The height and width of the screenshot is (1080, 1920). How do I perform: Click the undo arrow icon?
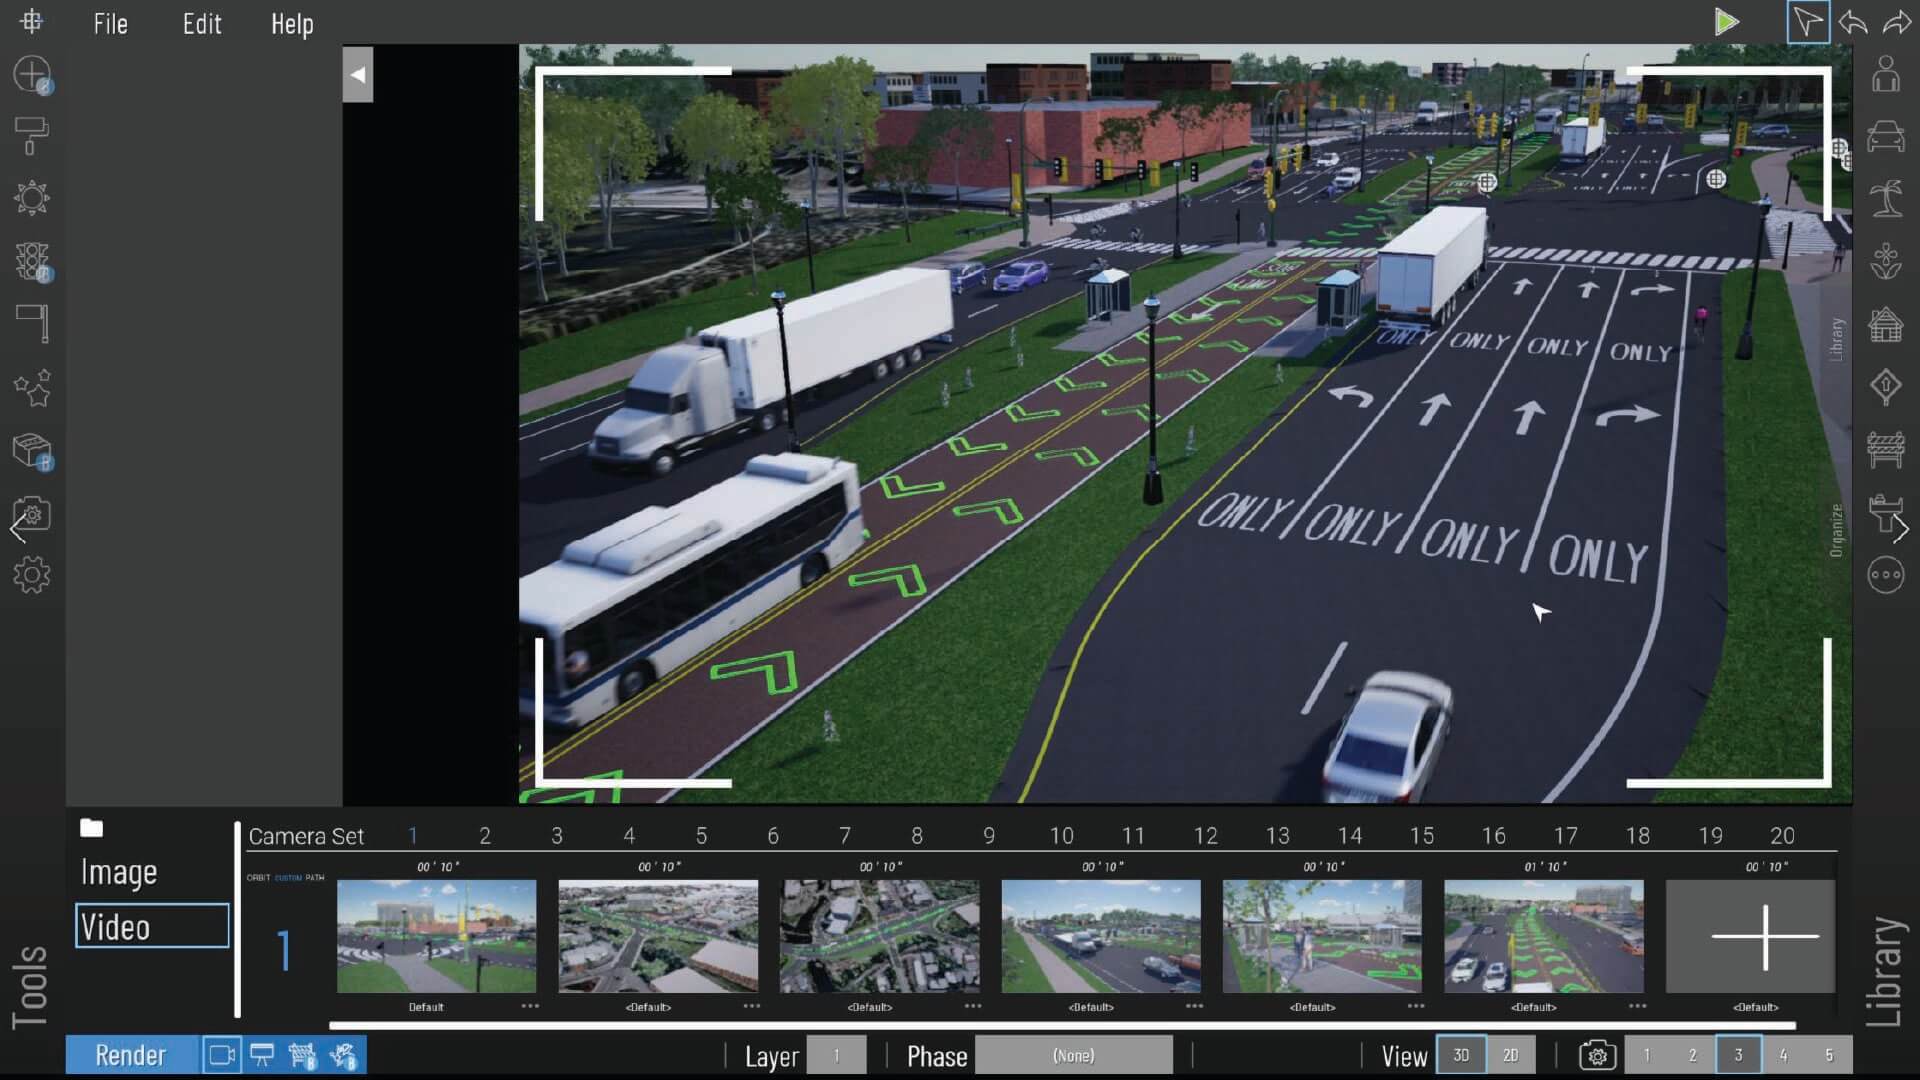pos(1853,22)
